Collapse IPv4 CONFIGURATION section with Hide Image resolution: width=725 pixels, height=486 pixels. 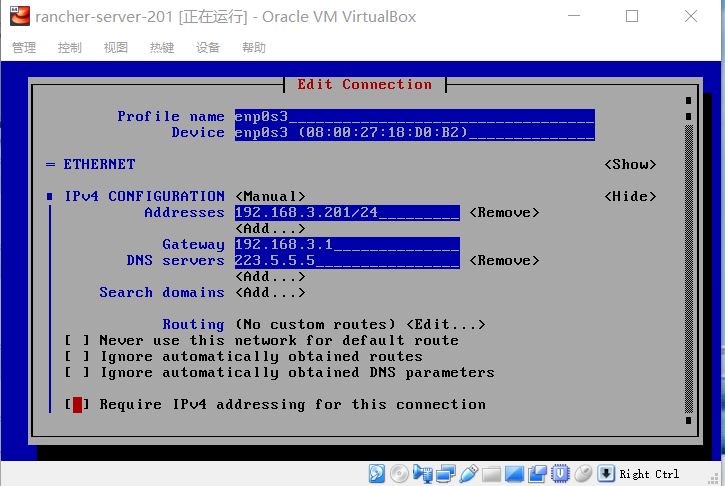pos(630,197)
